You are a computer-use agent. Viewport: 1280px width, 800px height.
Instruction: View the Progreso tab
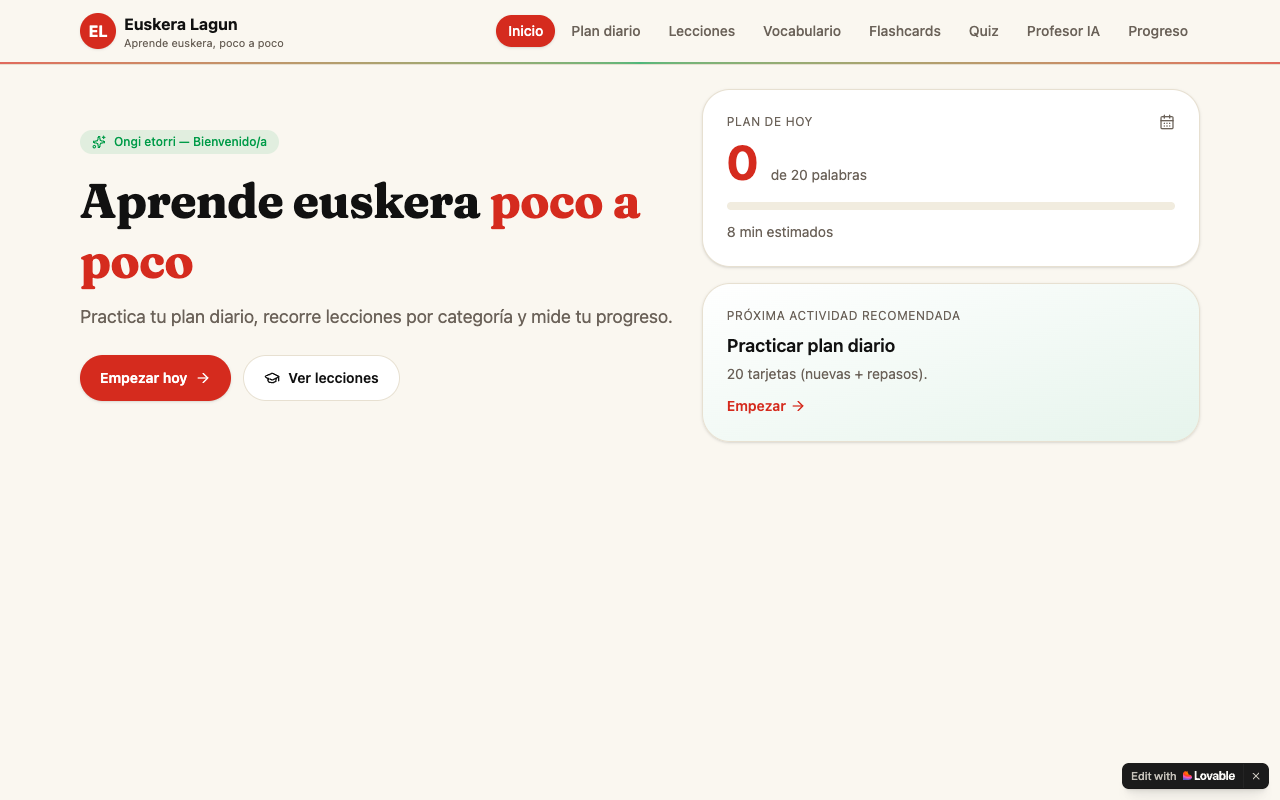[x=1158, y=31]
